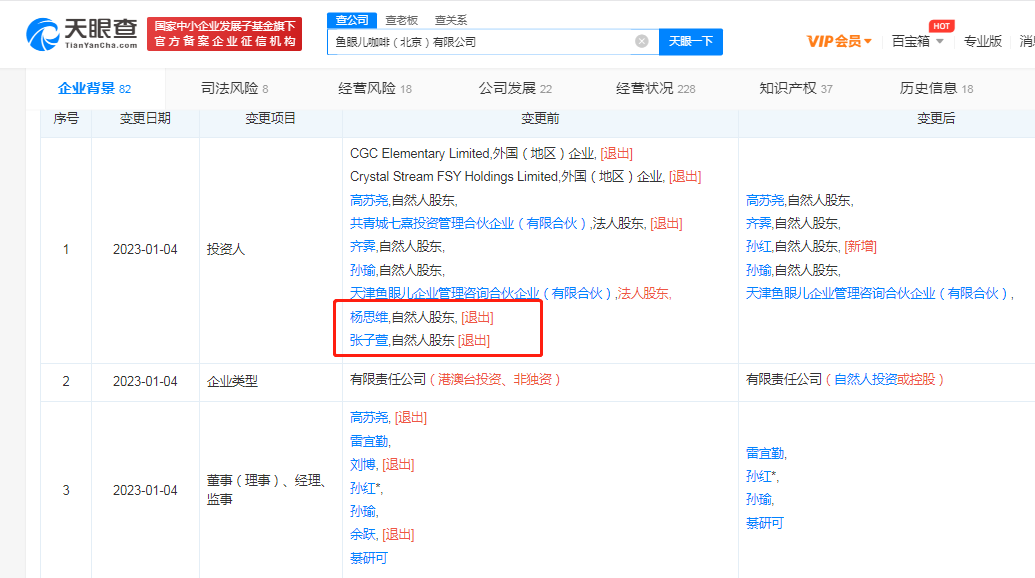This screenshot has width=1035, height=578.
Task: Open 綦研可 link in directors 变更前
Action: point(369,558)
